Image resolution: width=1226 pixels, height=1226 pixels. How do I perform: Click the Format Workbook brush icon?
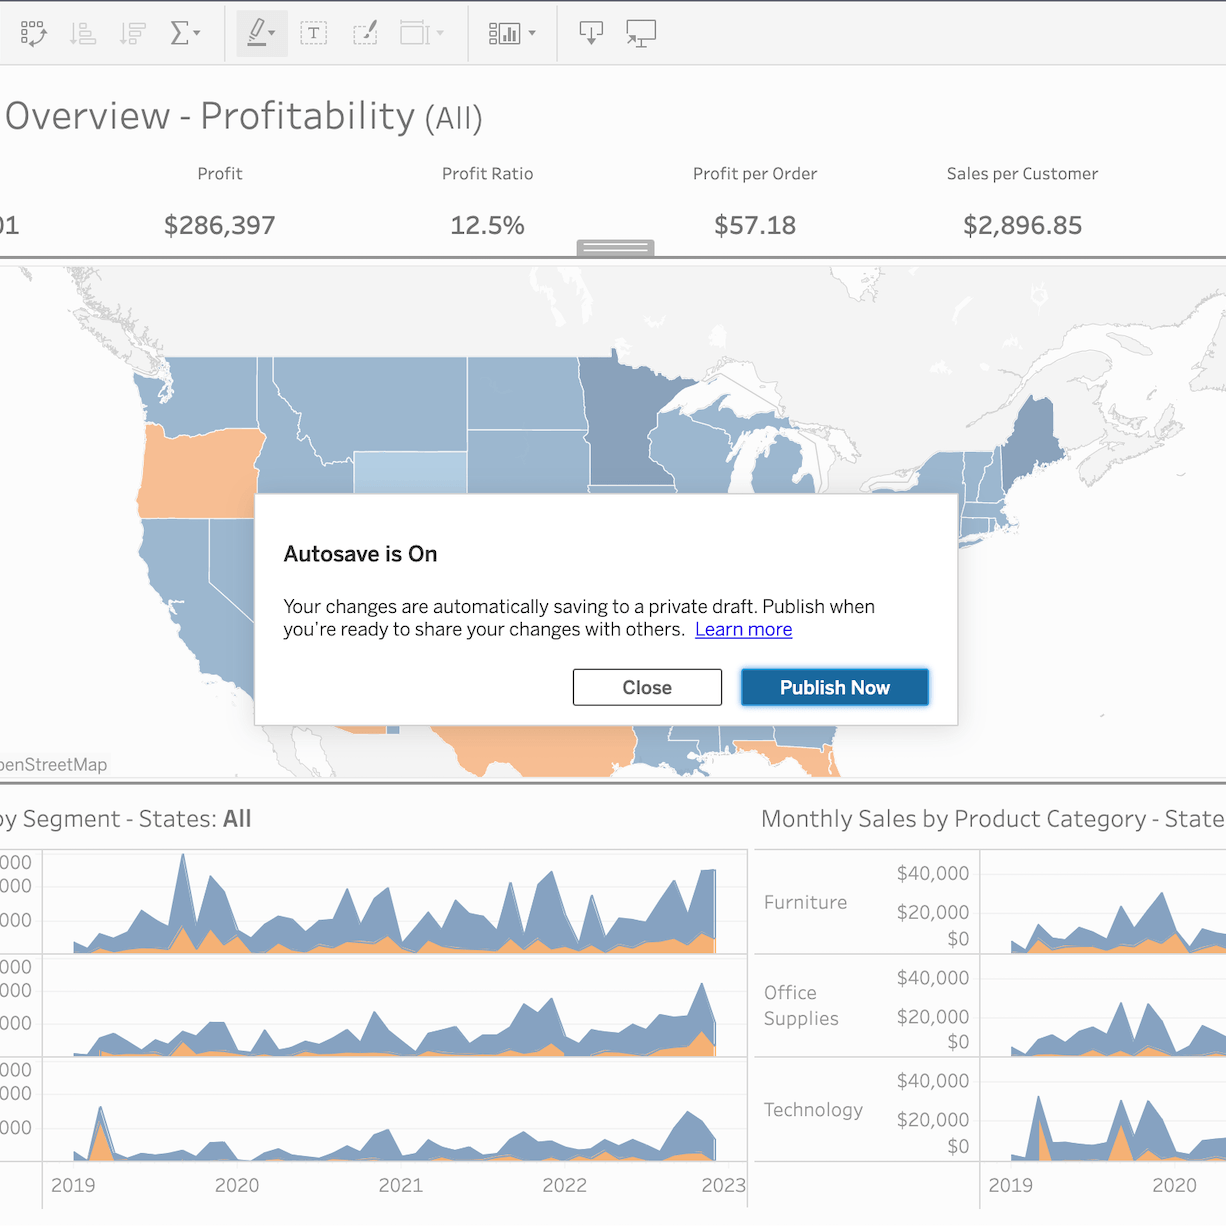coord(365,34)
